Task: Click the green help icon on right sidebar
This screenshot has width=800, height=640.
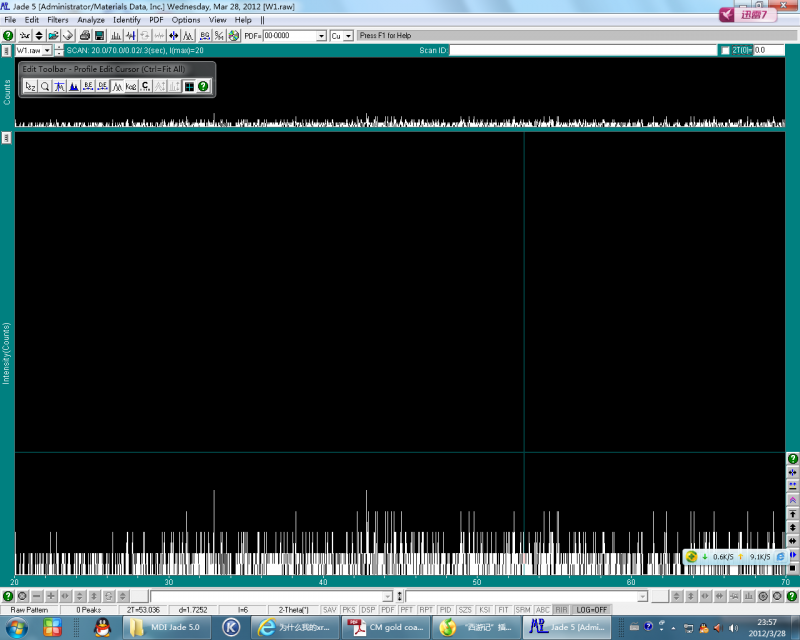Action: 792,458
